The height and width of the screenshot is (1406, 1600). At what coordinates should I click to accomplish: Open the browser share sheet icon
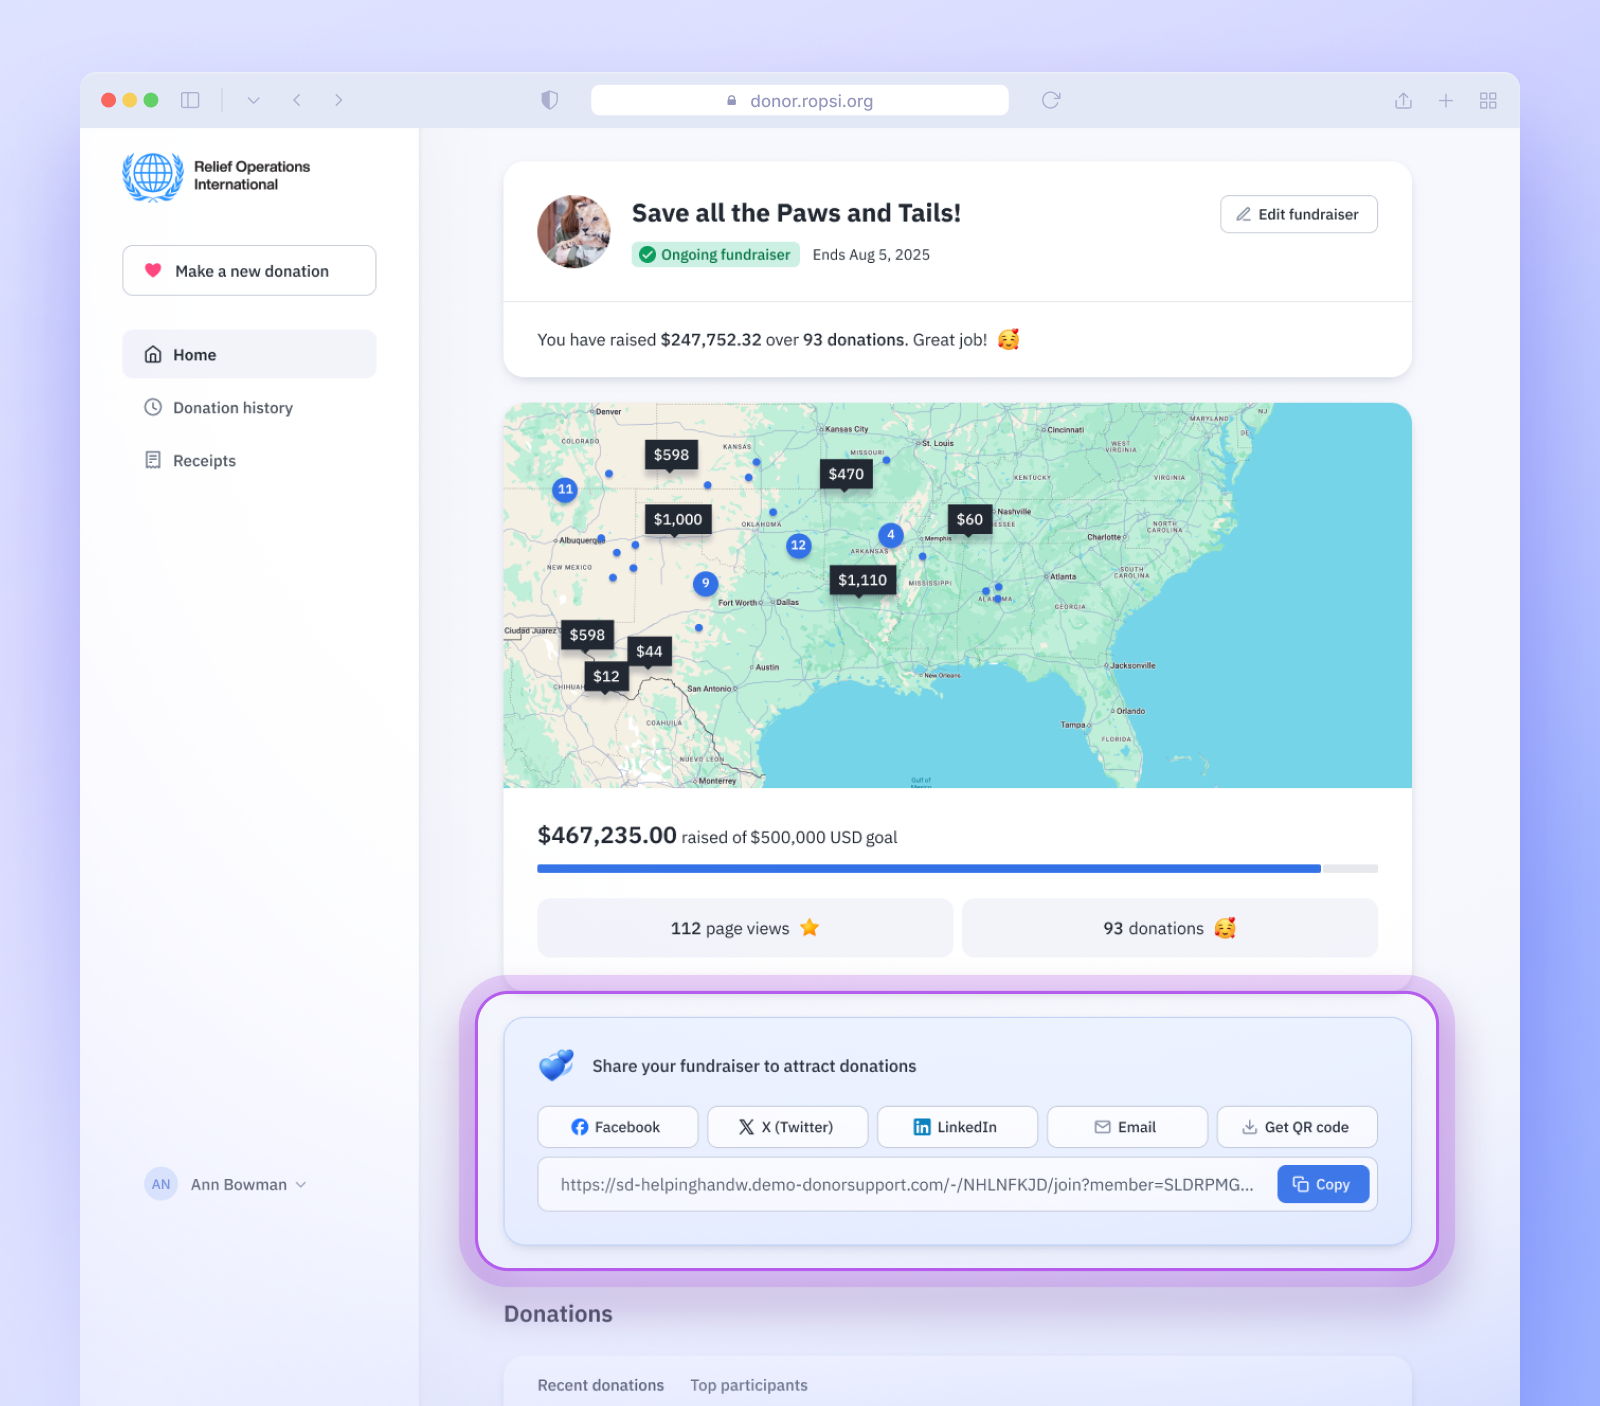(1403, 100)
